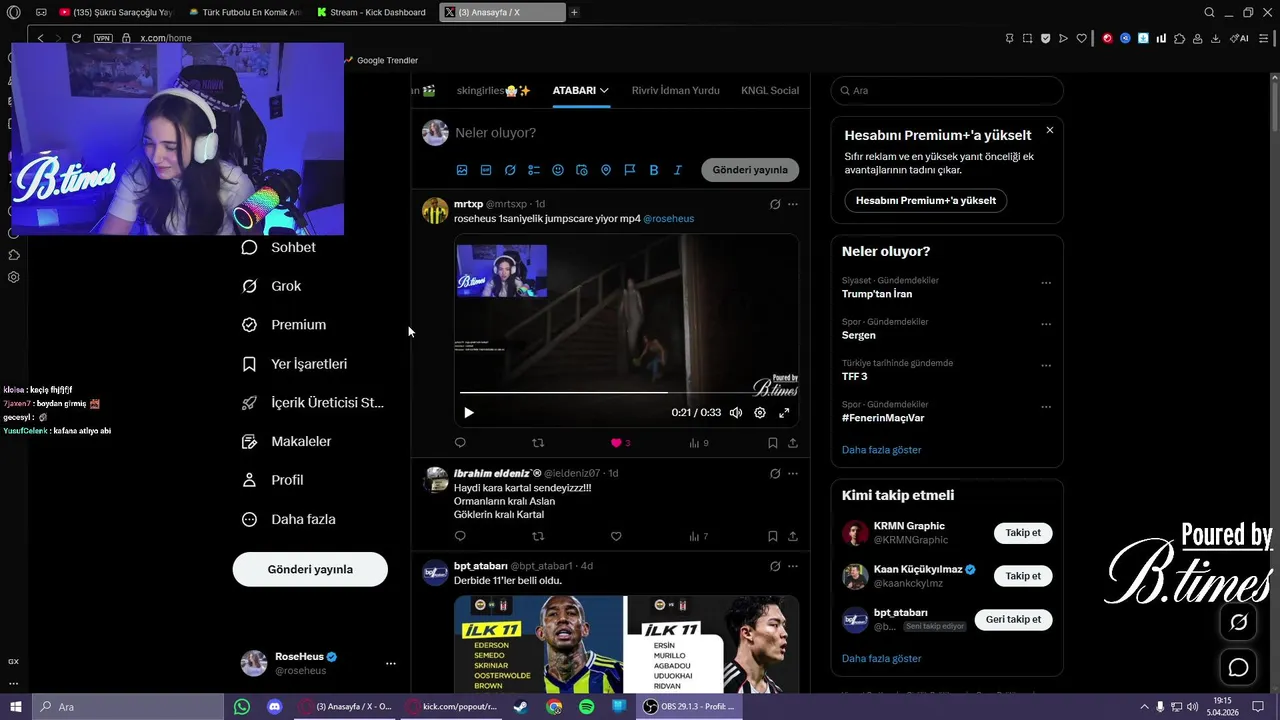
Task: Open Yer İşaretleri bookmarks
Action: 295,364
